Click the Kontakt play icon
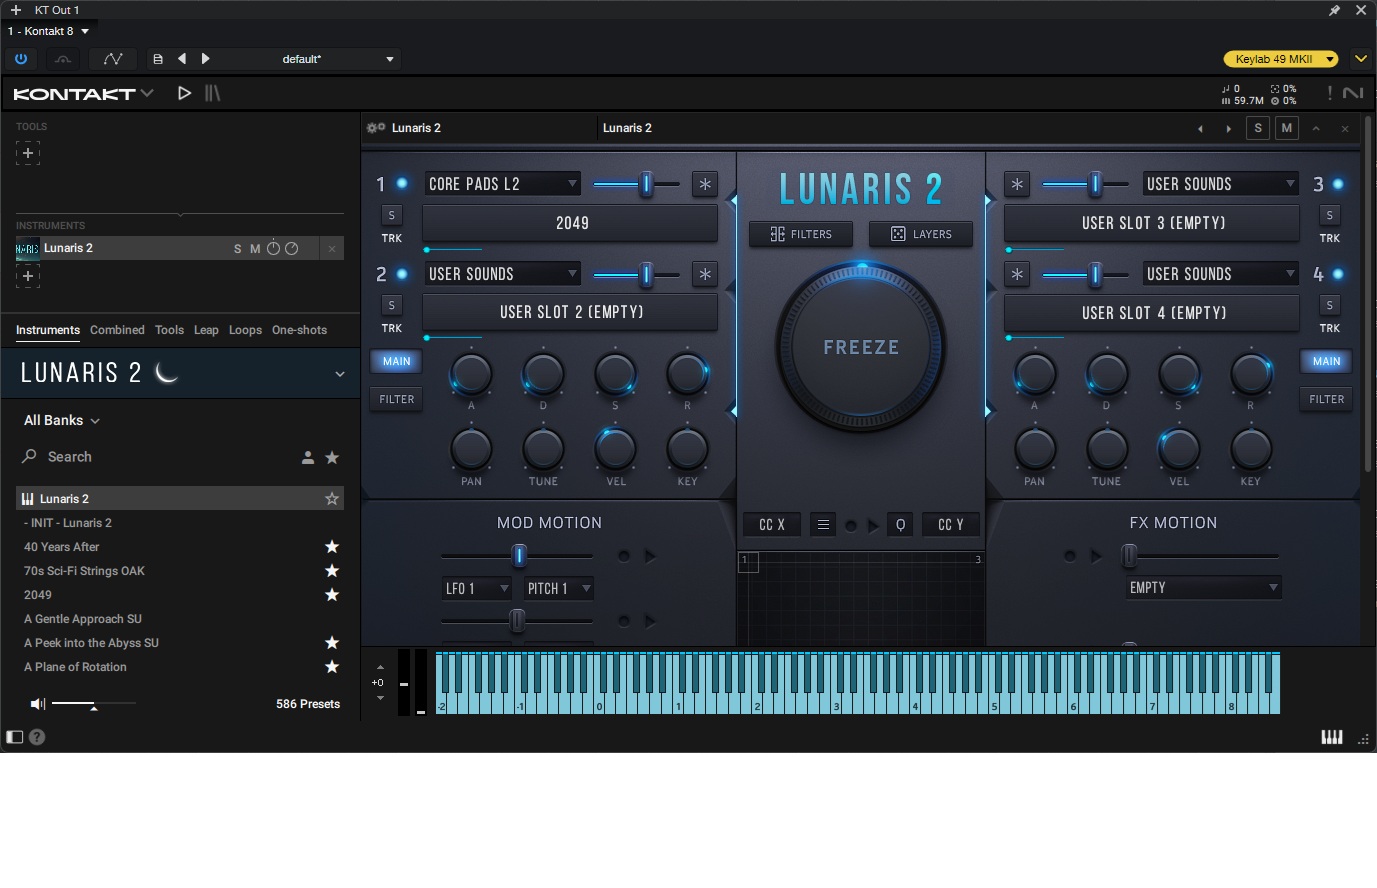The width and height of the screenshot is (1377, 888). click(x=184, y=93)
